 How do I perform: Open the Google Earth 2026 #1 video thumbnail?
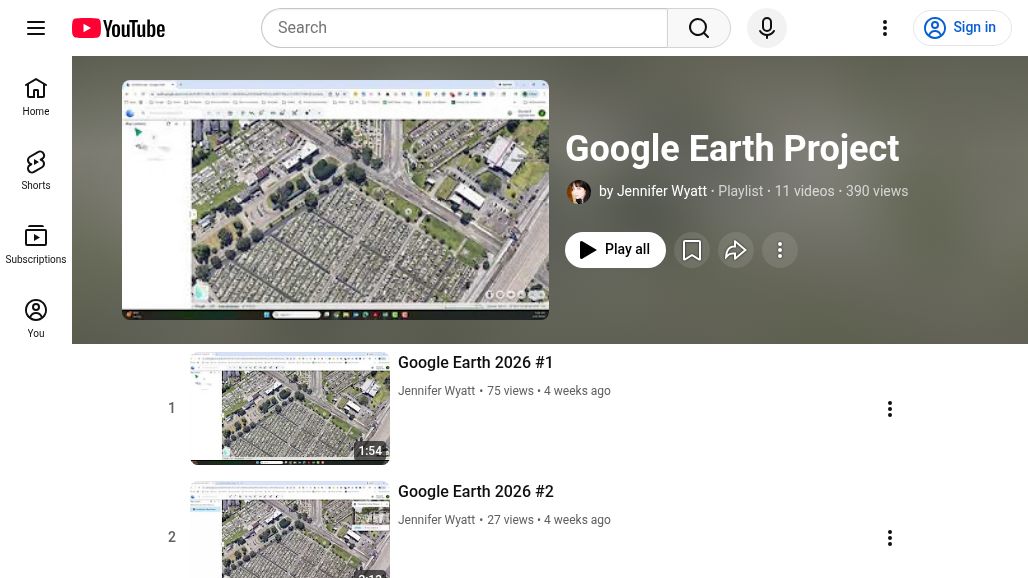(289, 408)
